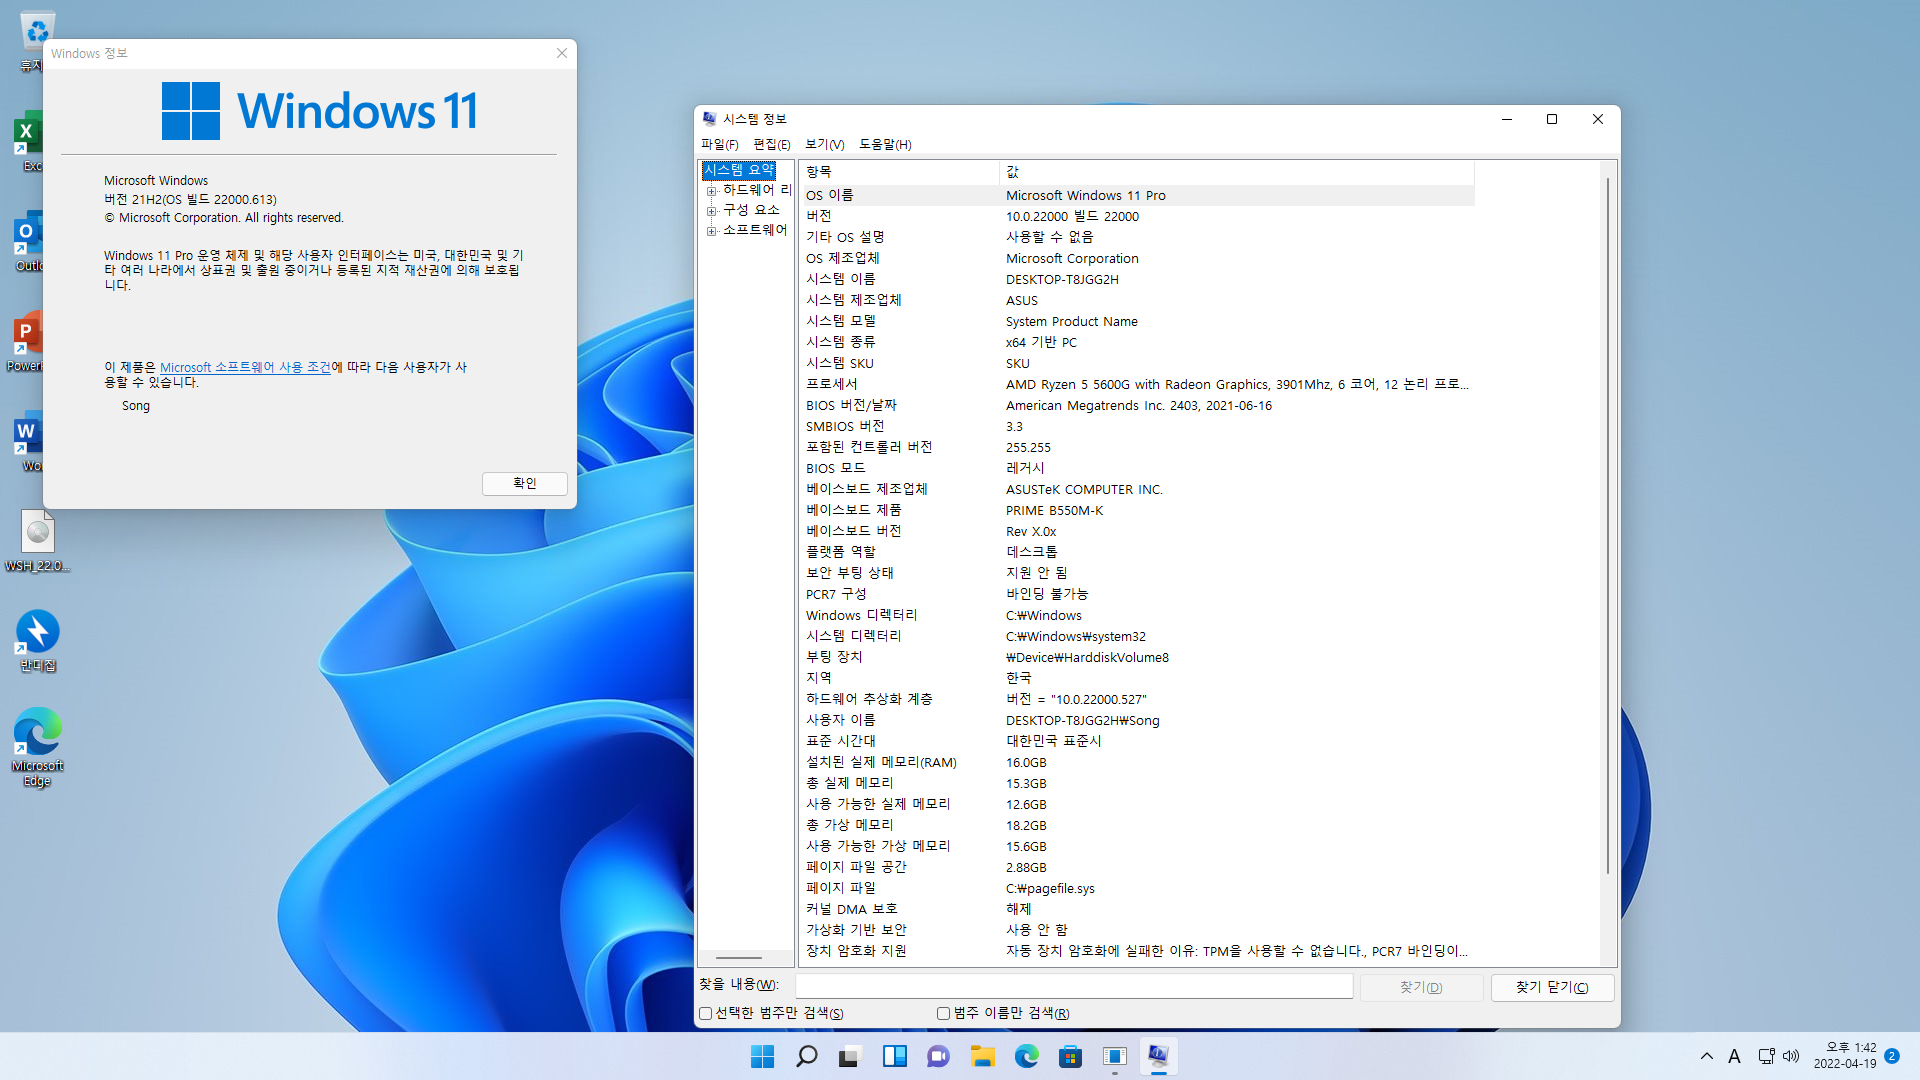Switch to System Information in the taskbar
The width and height of the screenshot is (1920, 1080).
[1158, 1056]
